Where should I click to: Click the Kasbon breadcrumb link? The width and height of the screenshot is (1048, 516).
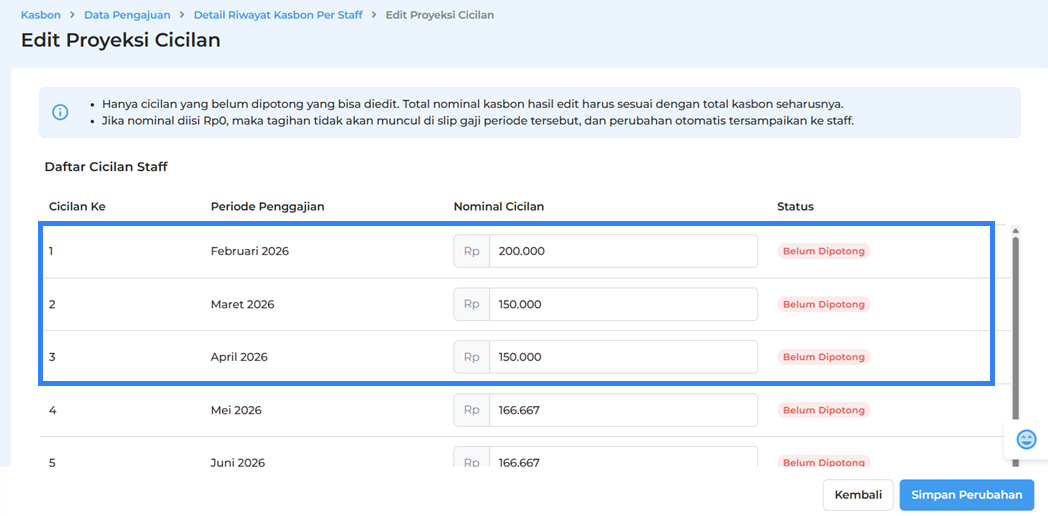(41, 15)
